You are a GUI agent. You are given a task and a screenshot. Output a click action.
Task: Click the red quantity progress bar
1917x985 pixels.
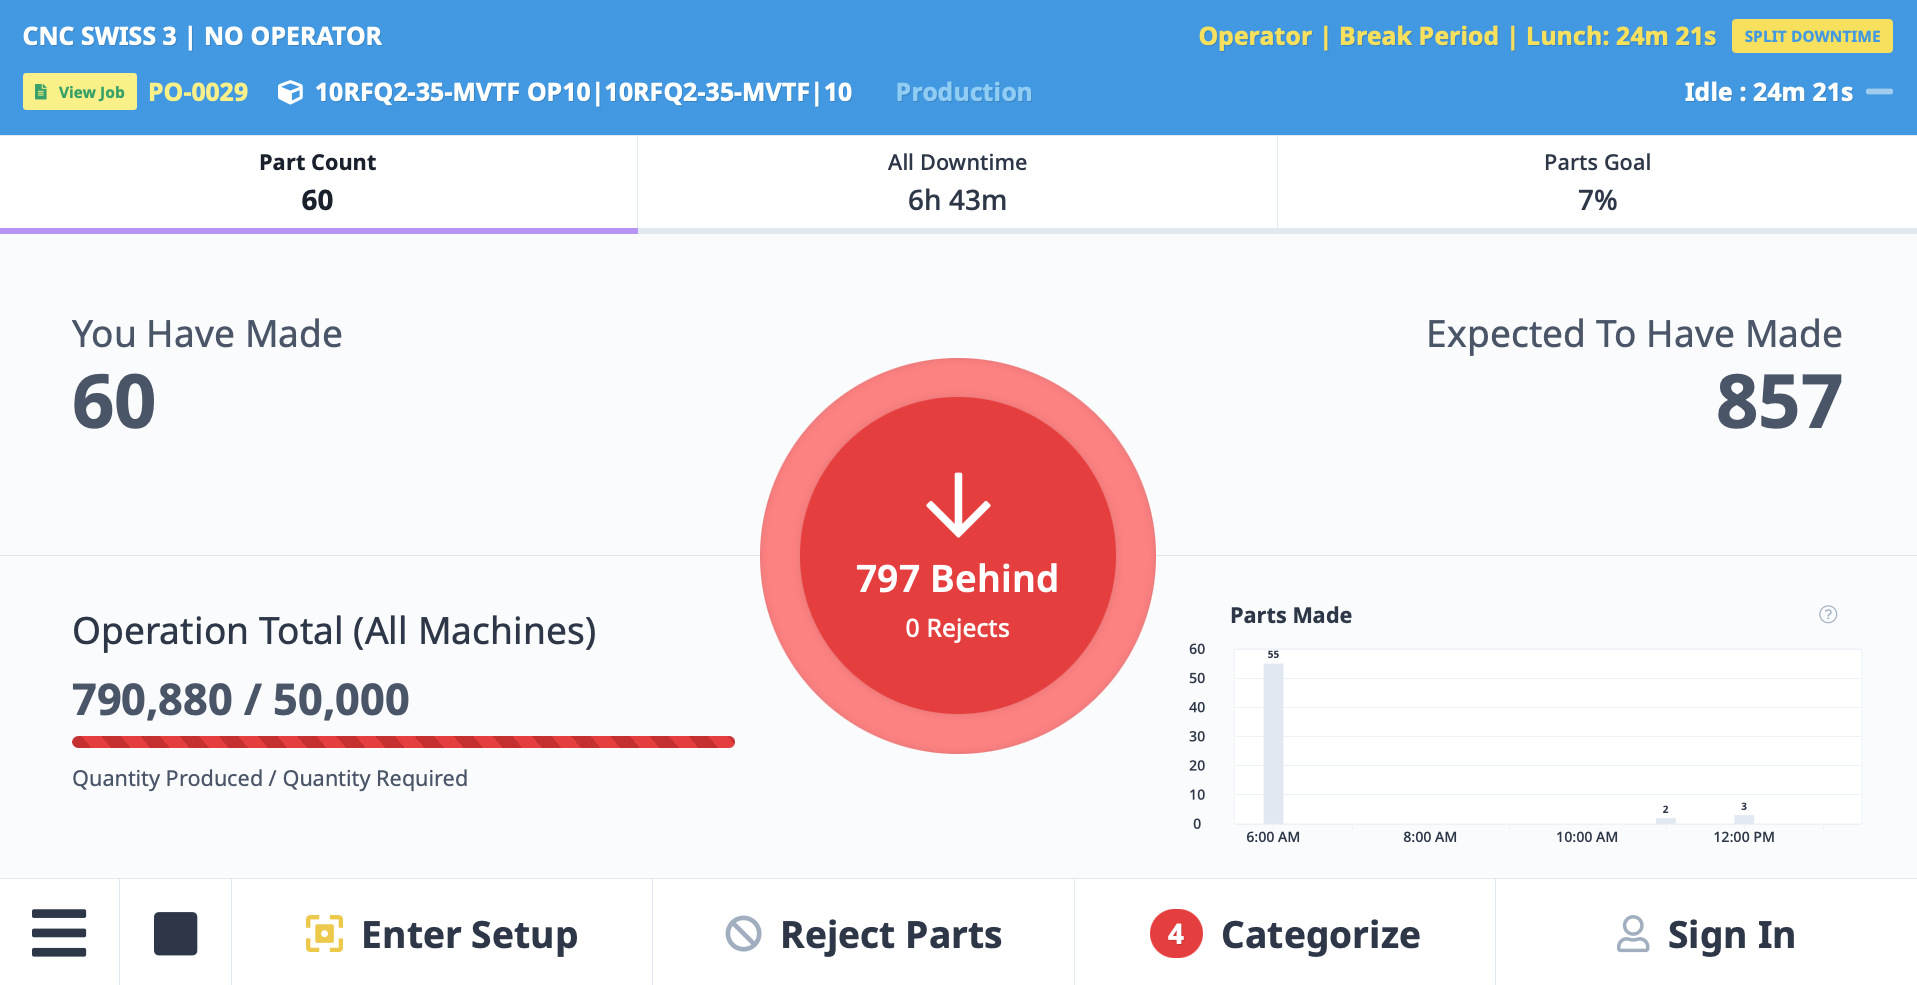402,741
